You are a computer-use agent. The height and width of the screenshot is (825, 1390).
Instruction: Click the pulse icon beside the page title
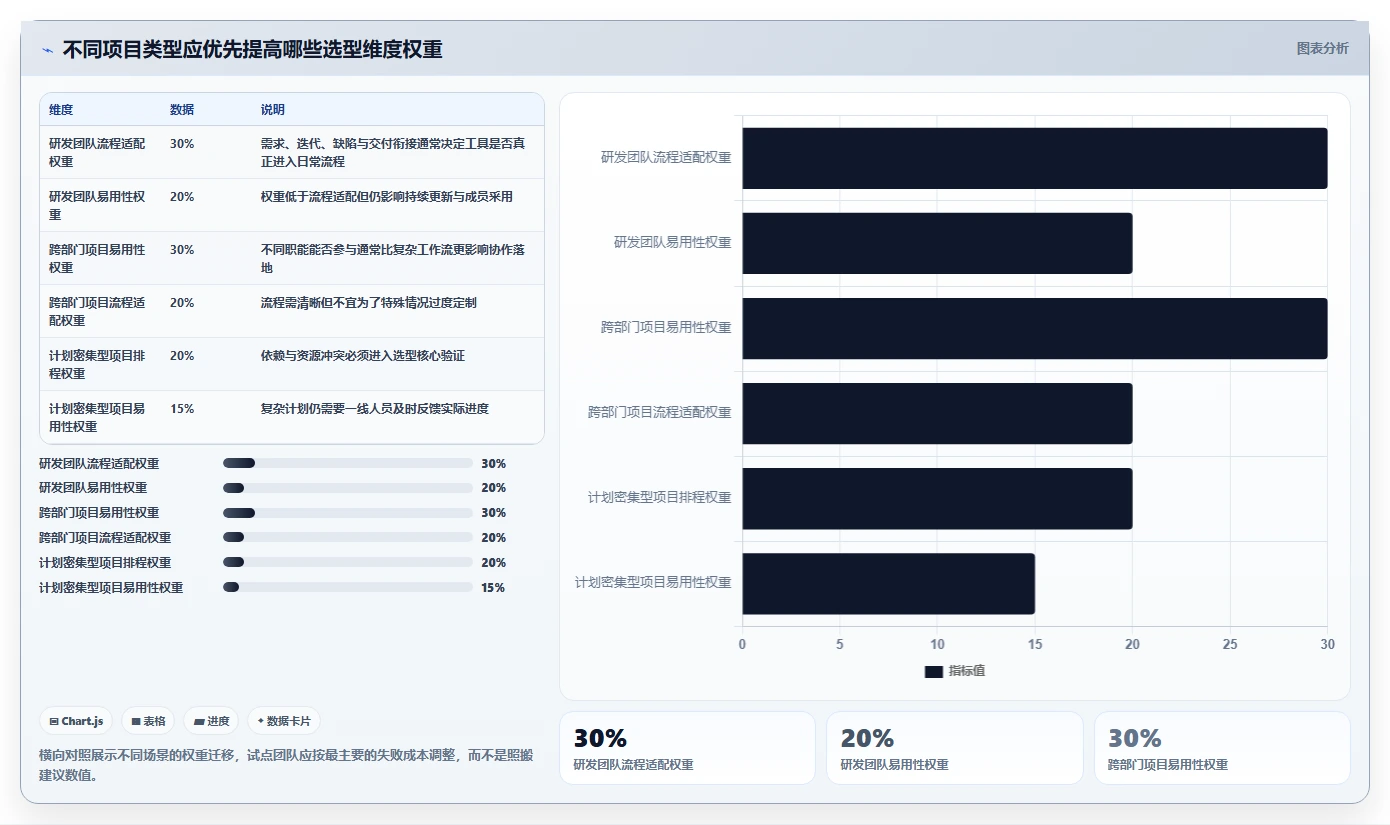click(x=48, y=50)
